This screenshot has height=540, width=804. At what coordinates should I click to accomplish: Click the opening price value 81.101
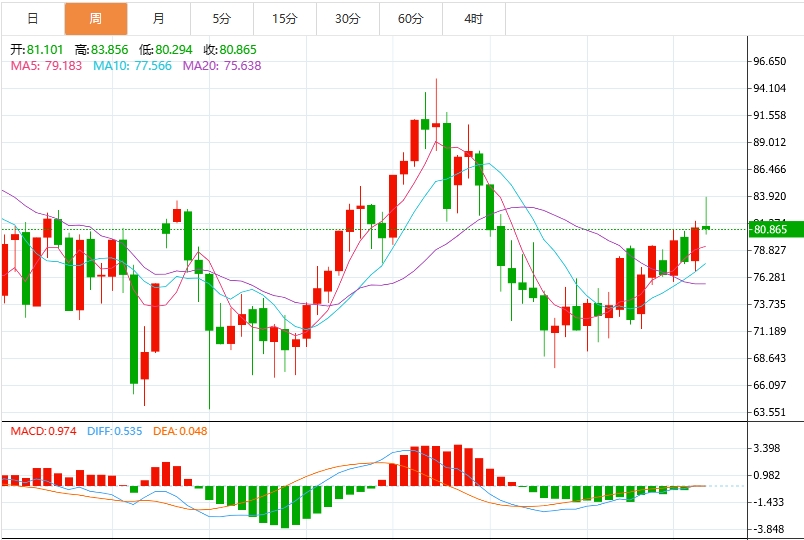[45, 50]
